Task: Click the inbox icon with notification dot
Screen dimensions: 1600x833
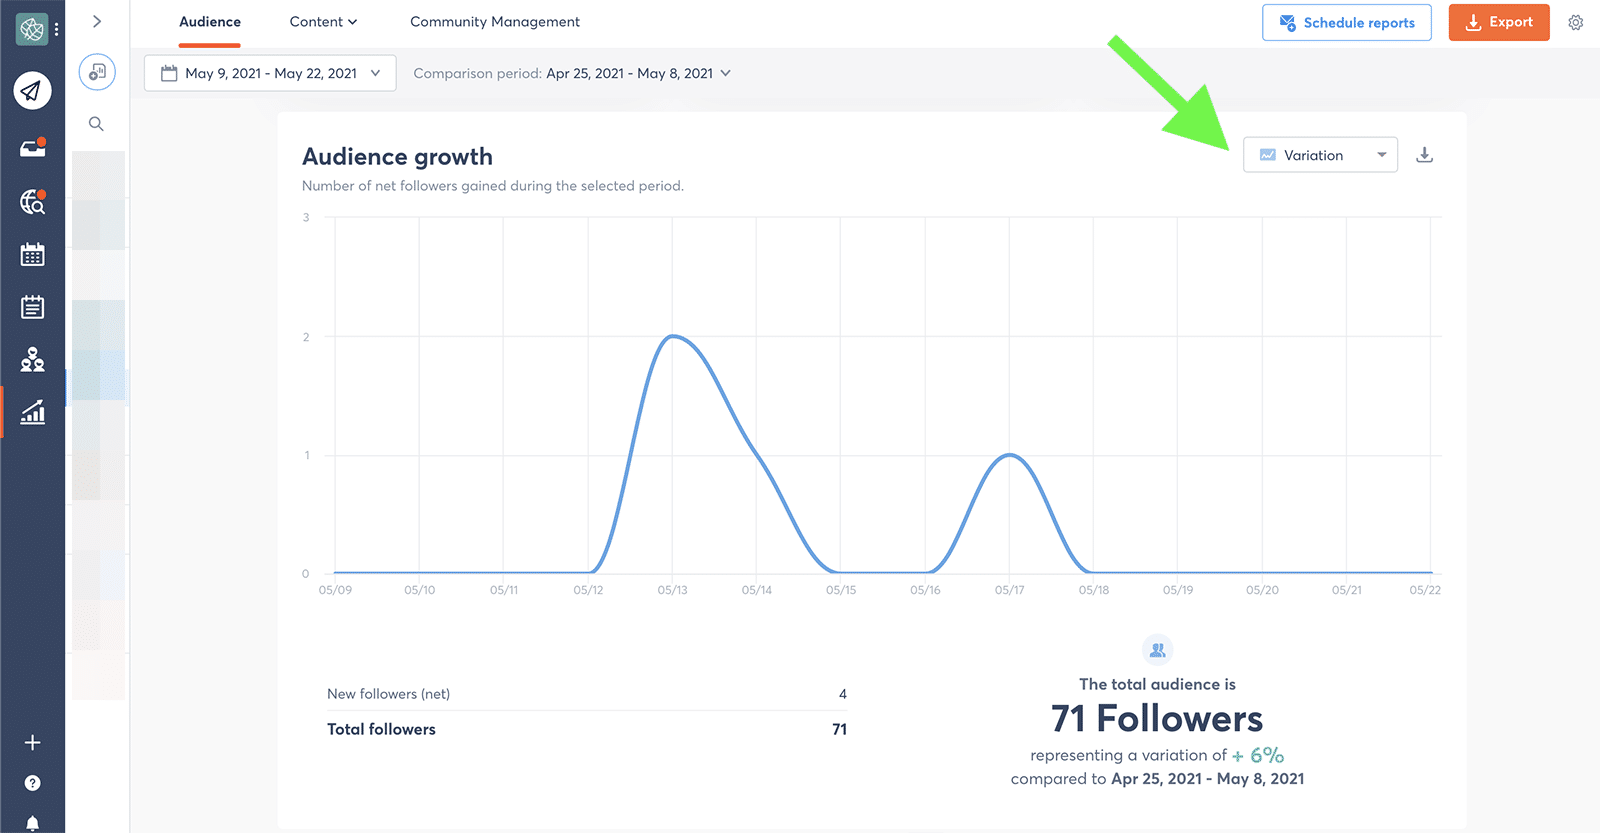Action: pos(32,146)
